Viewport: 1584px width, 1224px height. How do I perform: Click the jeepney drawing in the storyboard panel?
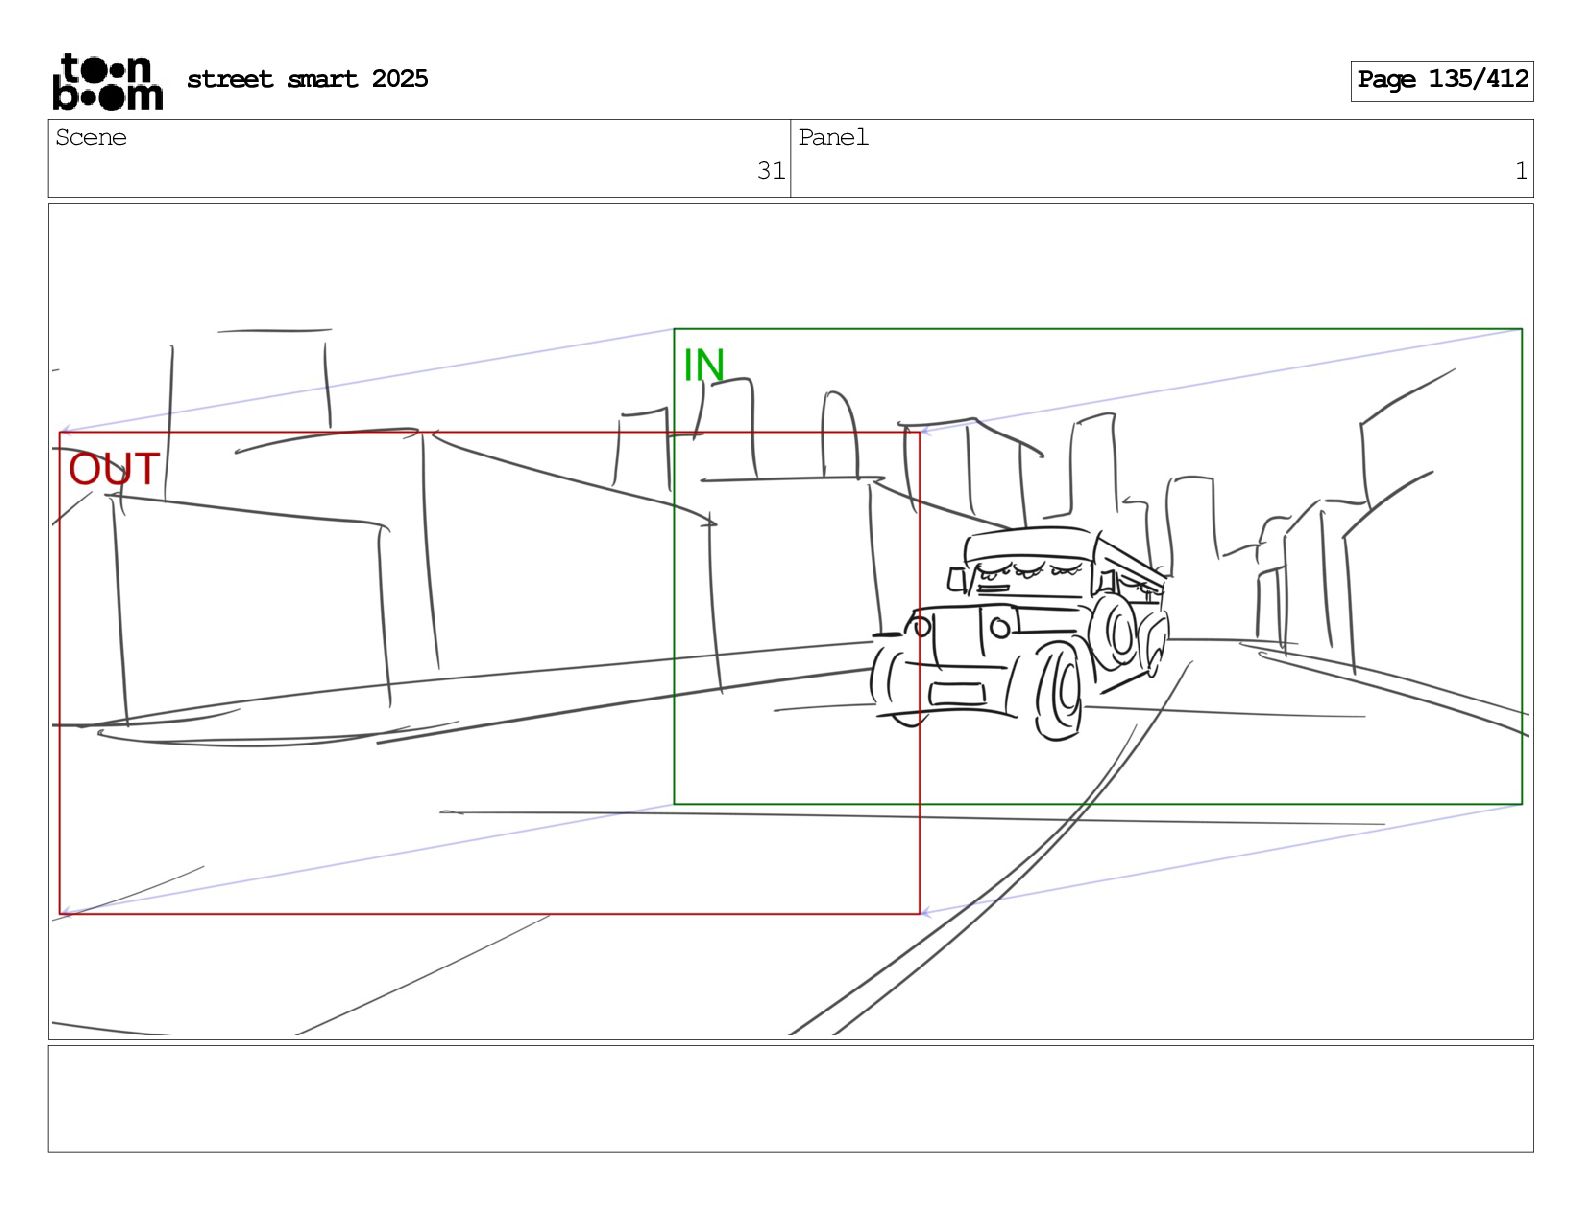[1020, 633]
